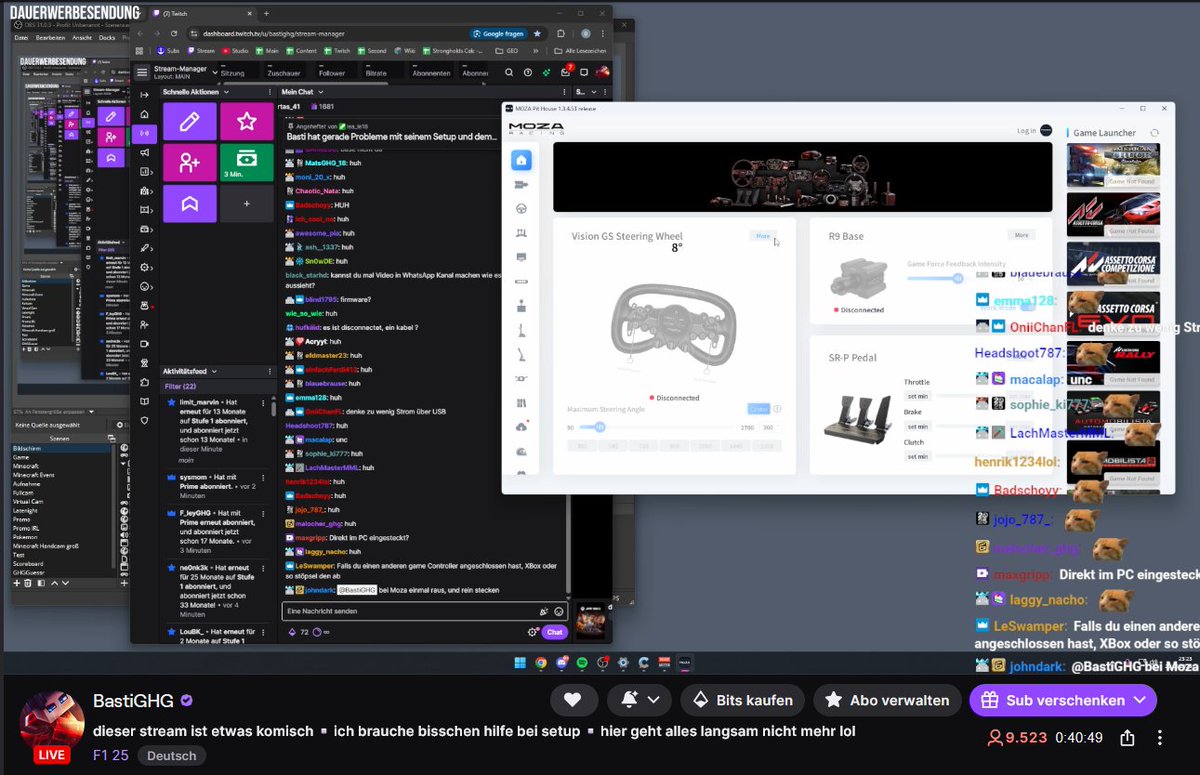Open stream options three-dot menu
This screenshot has width=1200, height=775.
click(1160, 738)
